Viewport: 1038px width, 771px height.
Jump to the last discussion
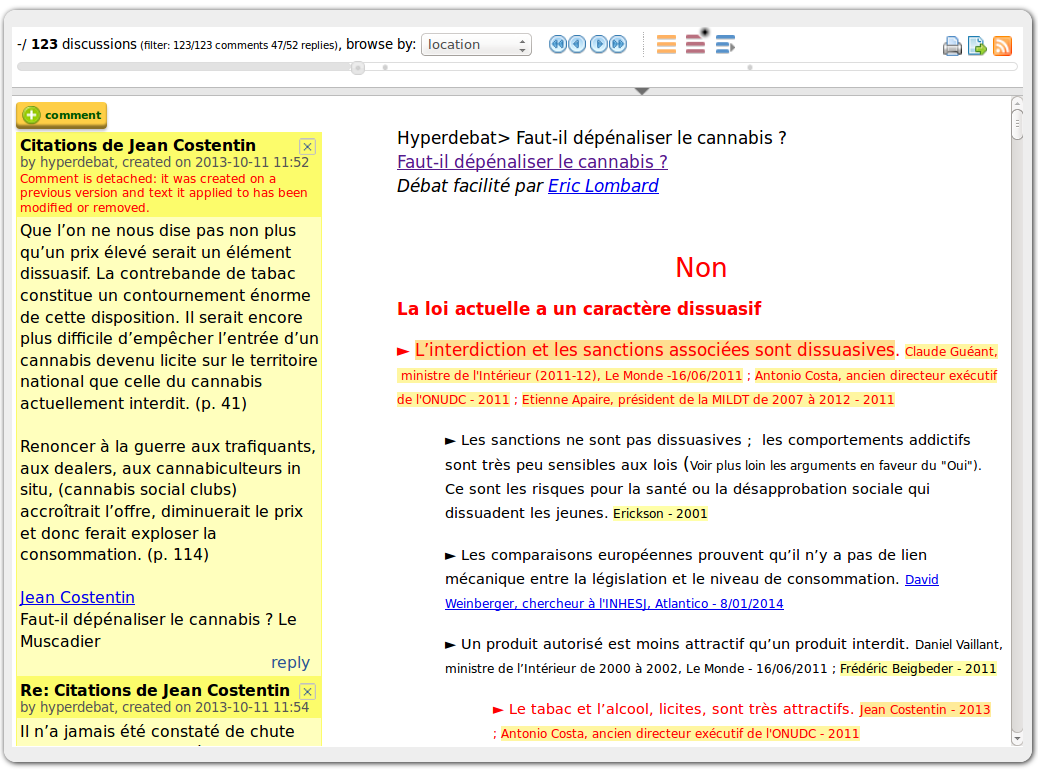(618, 44)
